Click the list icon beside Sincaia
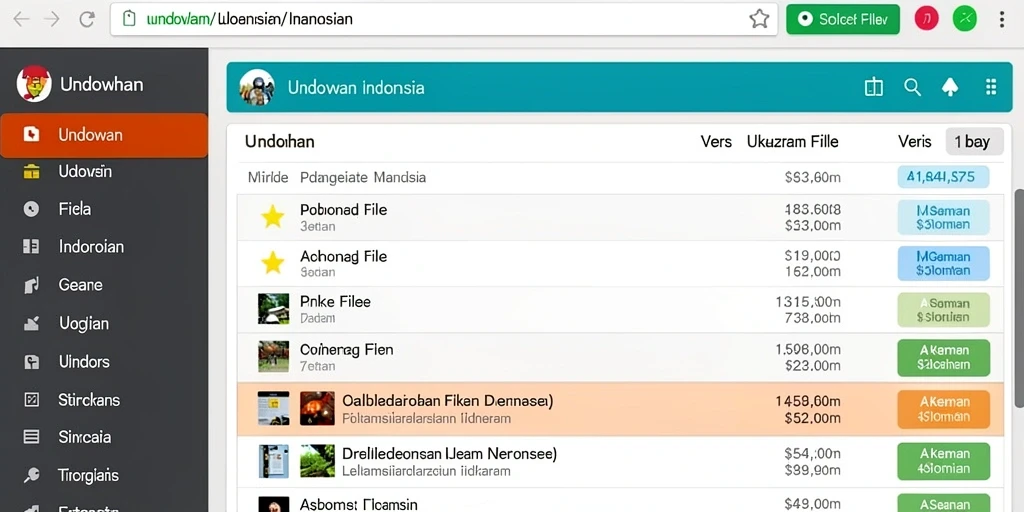 pos(31,438)
